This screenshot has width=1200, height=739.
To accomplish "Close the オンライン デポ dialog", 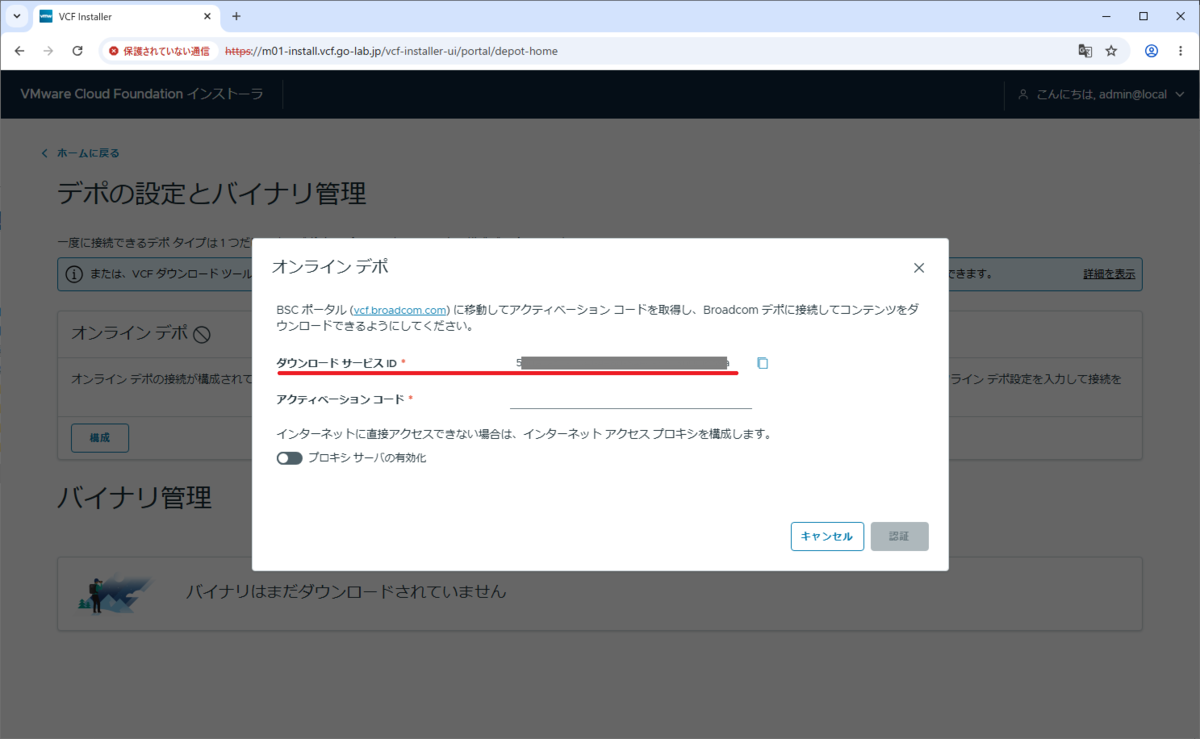I will point(919,268).
